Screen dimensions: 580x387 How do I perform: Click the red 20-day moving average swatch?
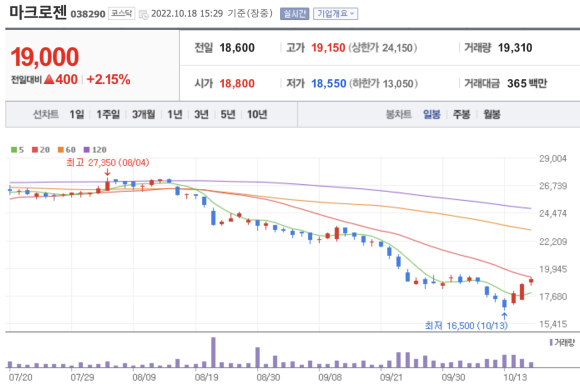pyautogui.click(x=35, y=150)
